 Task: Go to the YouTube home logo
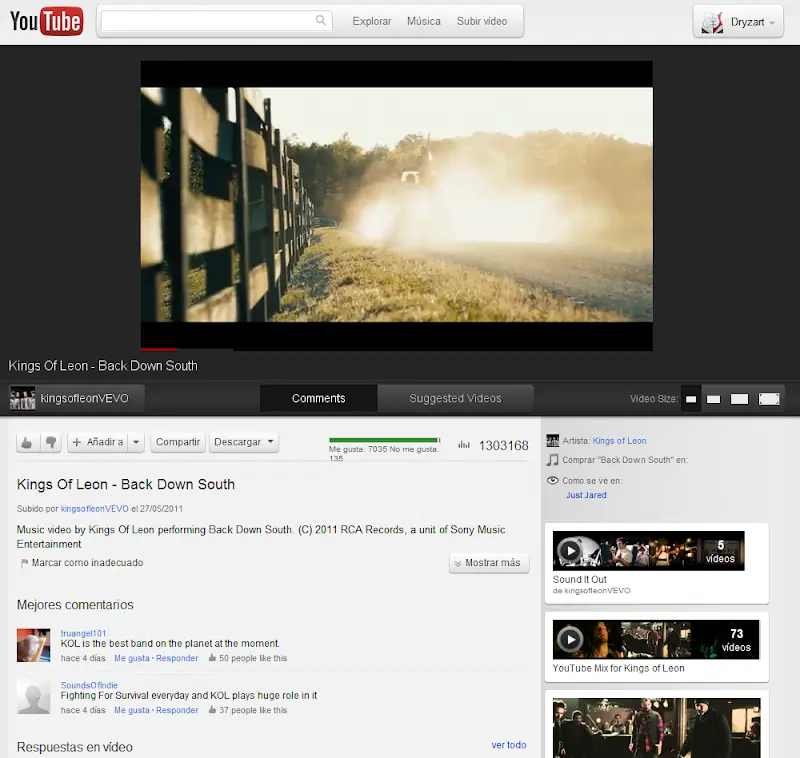point(46,21)
